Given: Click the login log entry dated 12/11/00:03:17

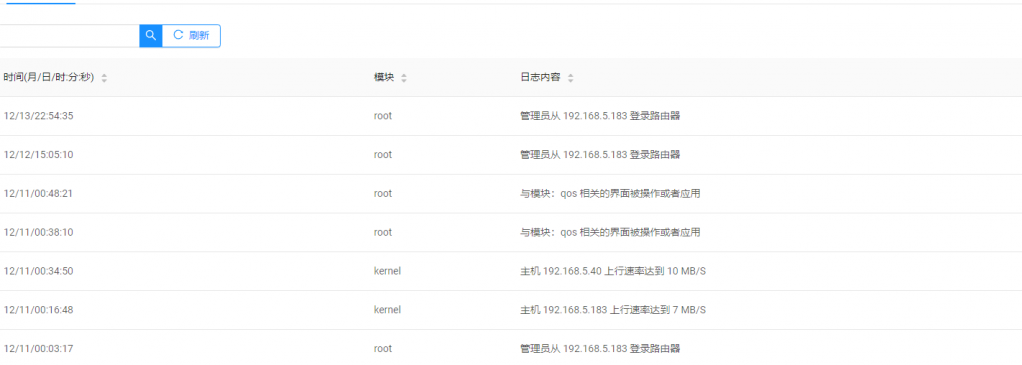Looking at the screenshot, I should [600, 349].
